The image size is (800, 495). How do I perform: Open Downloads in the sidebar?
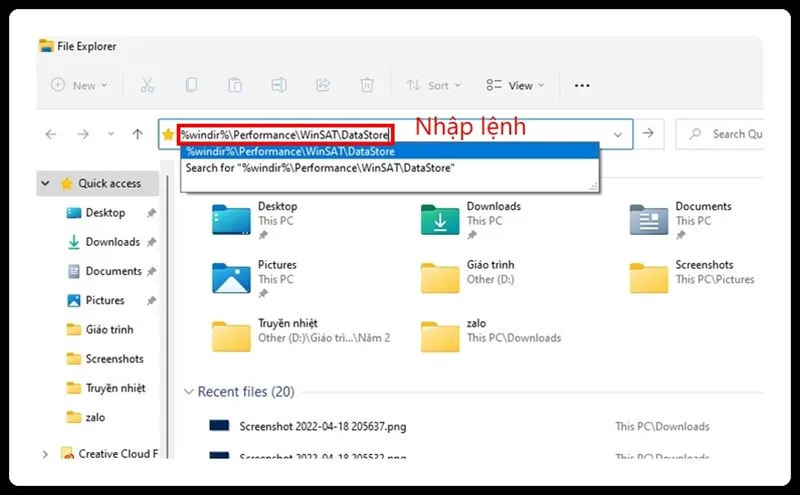pos(104,242)
